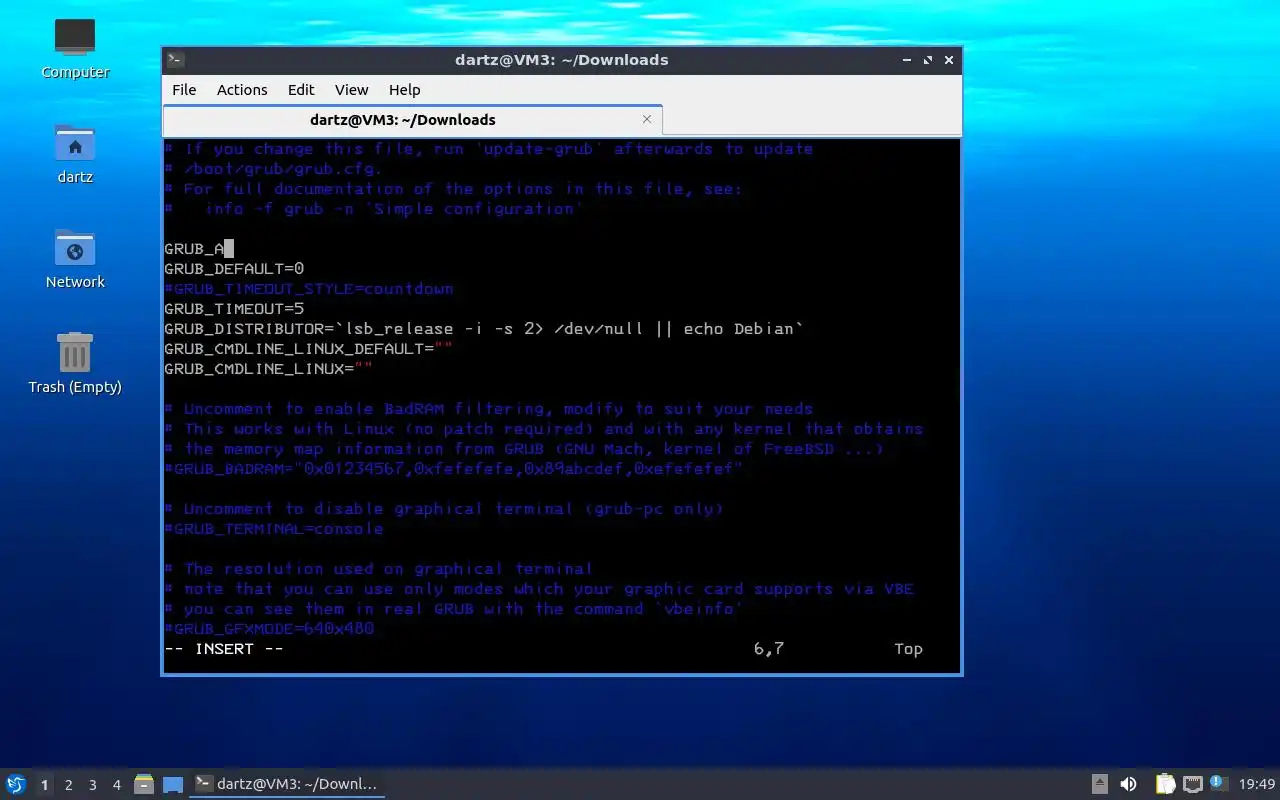1280x800 pixels.
Task: Open the Actions menu
Action: point(242,89)
